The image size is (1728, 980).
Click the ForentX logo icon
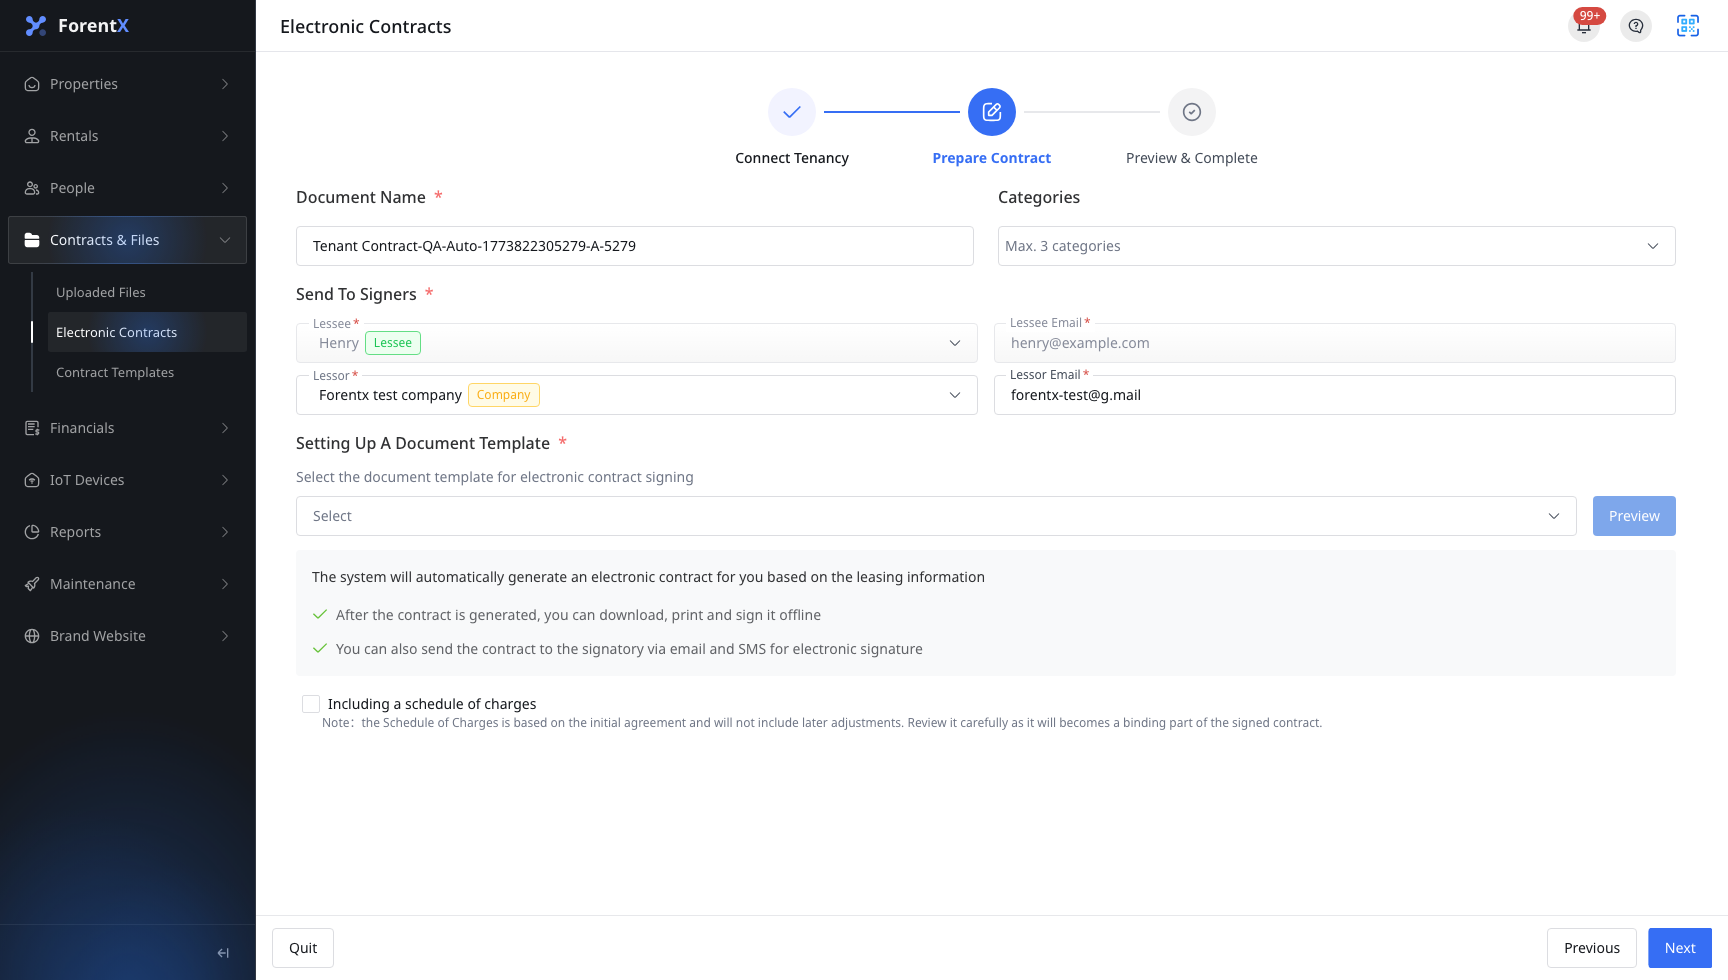36,26
